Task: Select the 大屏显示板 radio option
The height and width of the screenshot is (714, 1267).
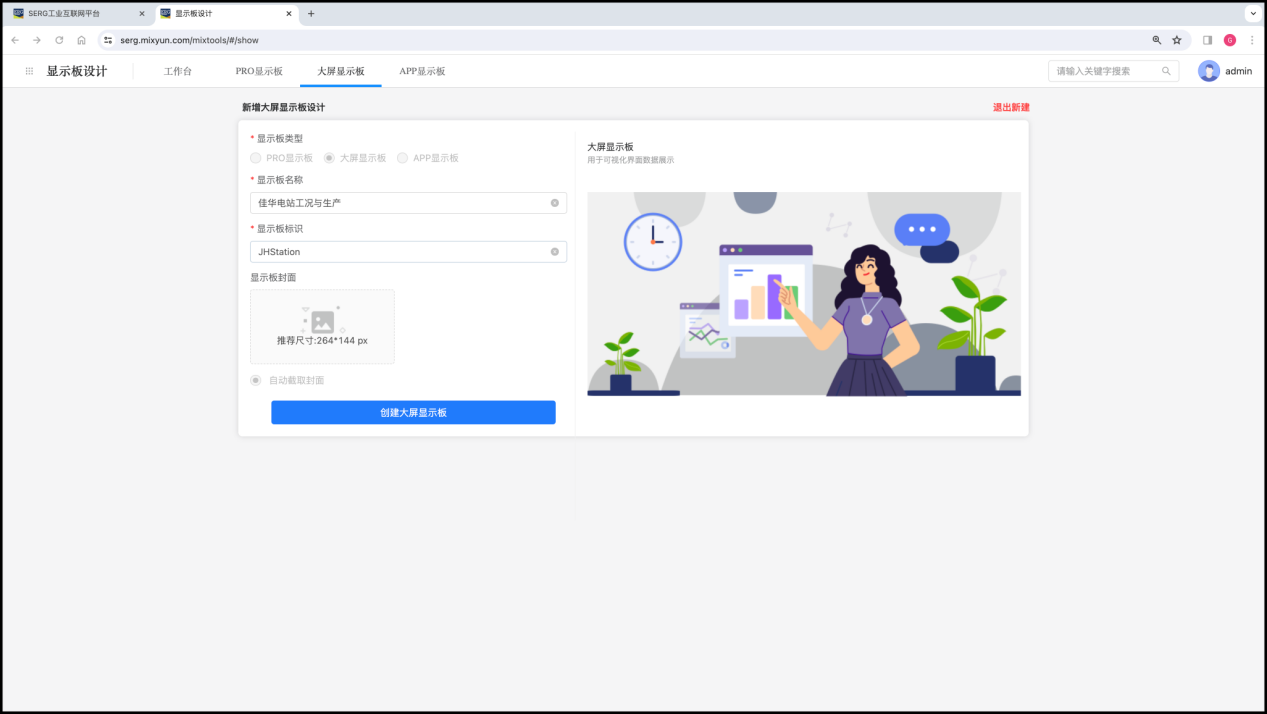Action: pos(330,158)
